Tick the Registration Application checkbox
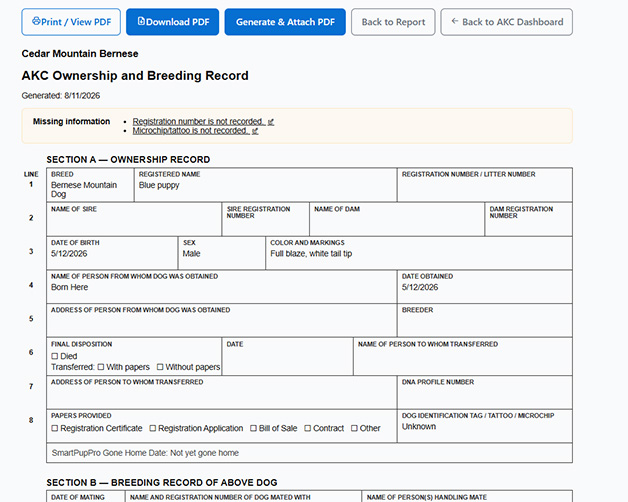Image resolution: width=628 pixels, height=502 pixels. (153, 428)
